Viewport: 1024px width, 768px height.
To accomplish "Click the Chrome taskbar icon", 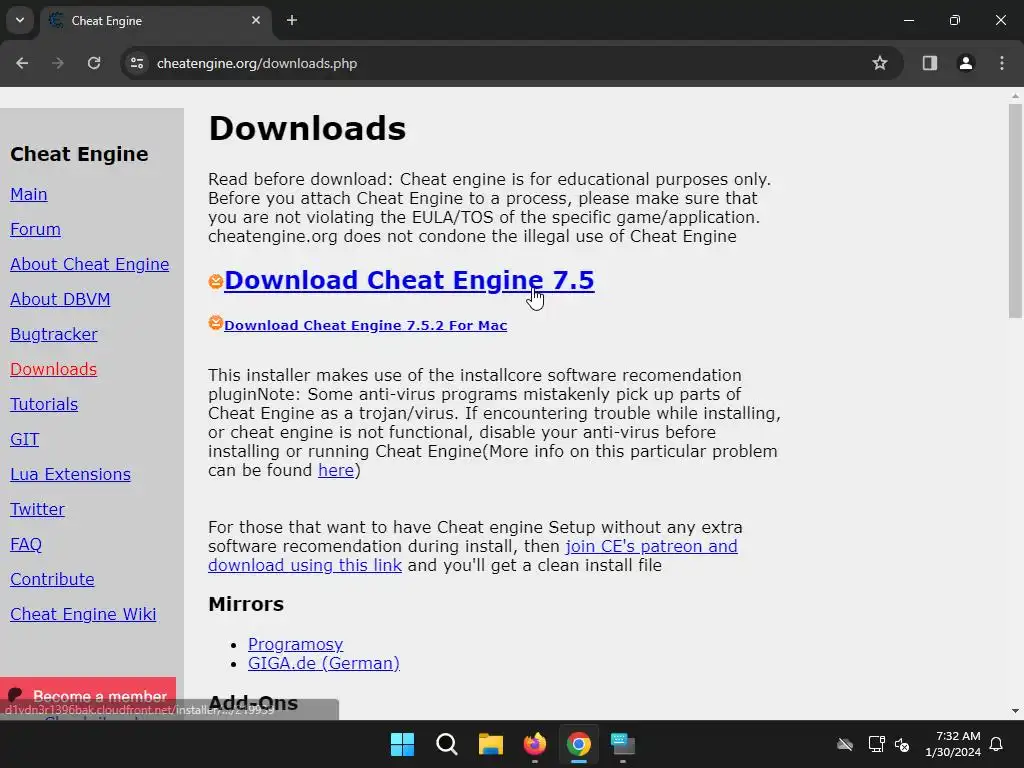I will [579, 744].
